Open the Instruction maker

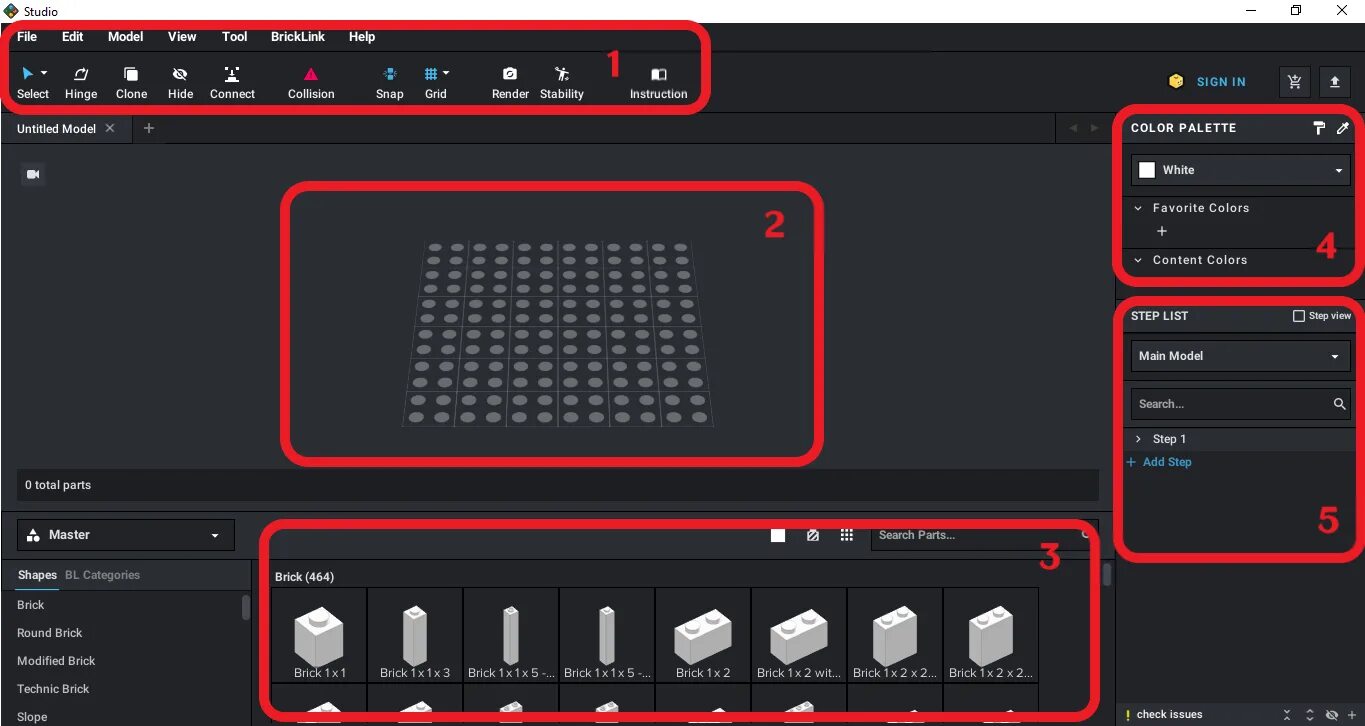coord(658,82)
